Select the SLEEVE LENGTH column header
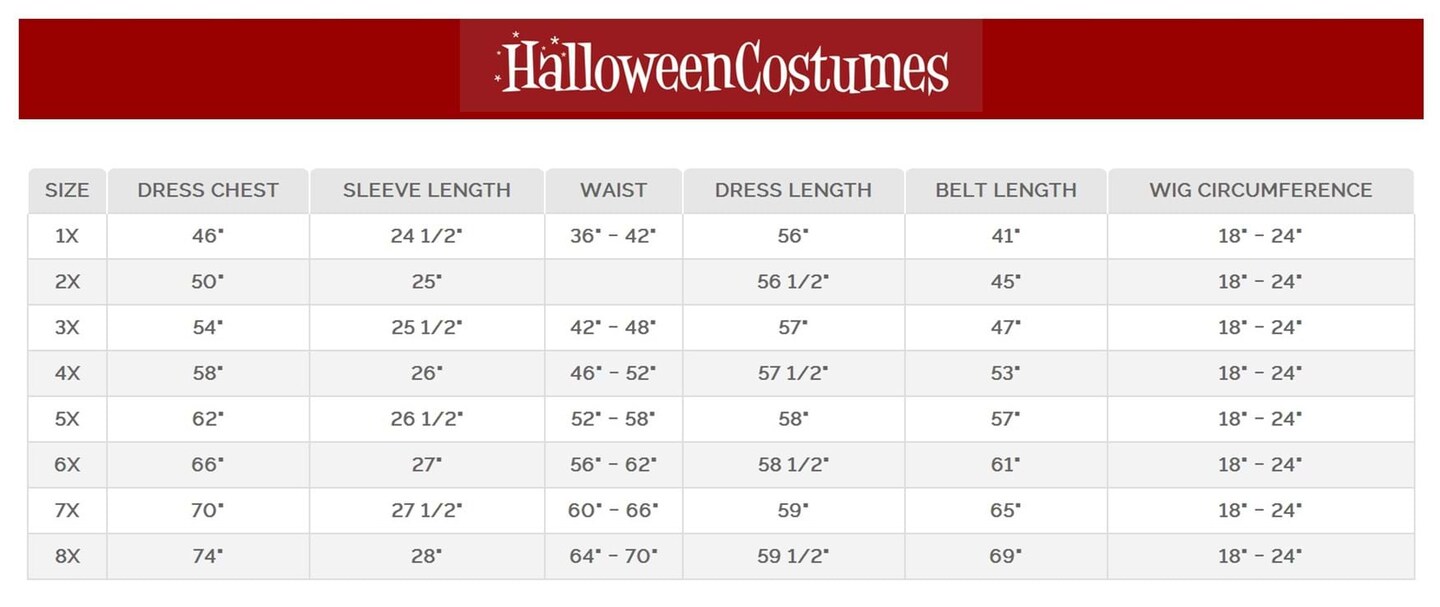1440x607 pixels. [x=427, y=190]
